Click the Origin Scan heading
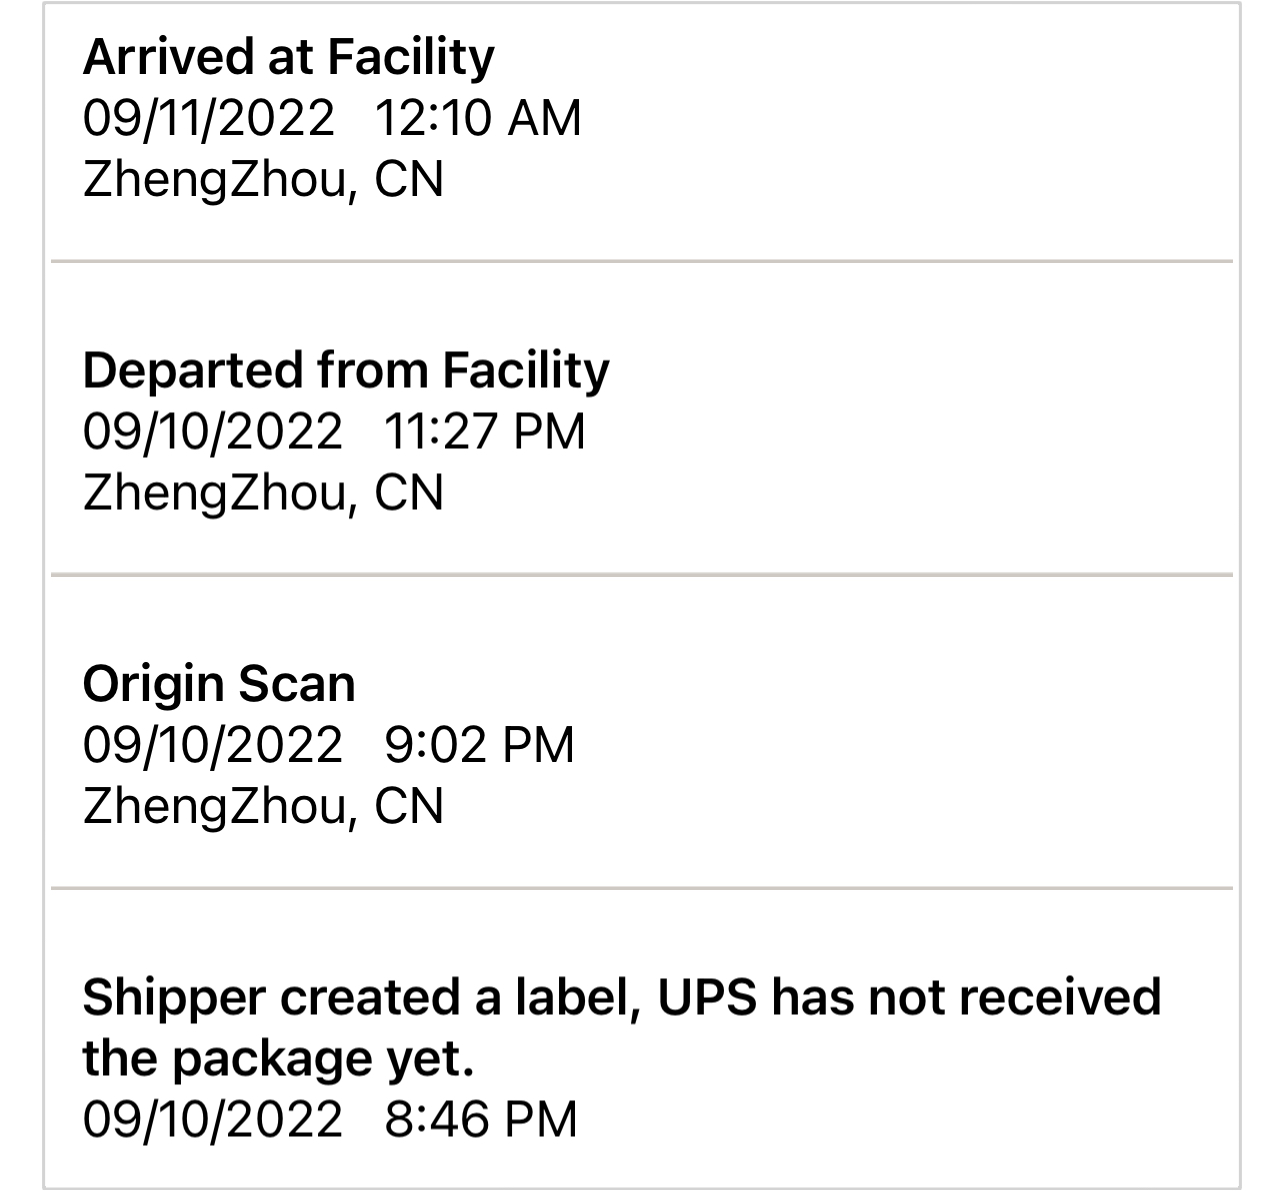 (219, 684)
